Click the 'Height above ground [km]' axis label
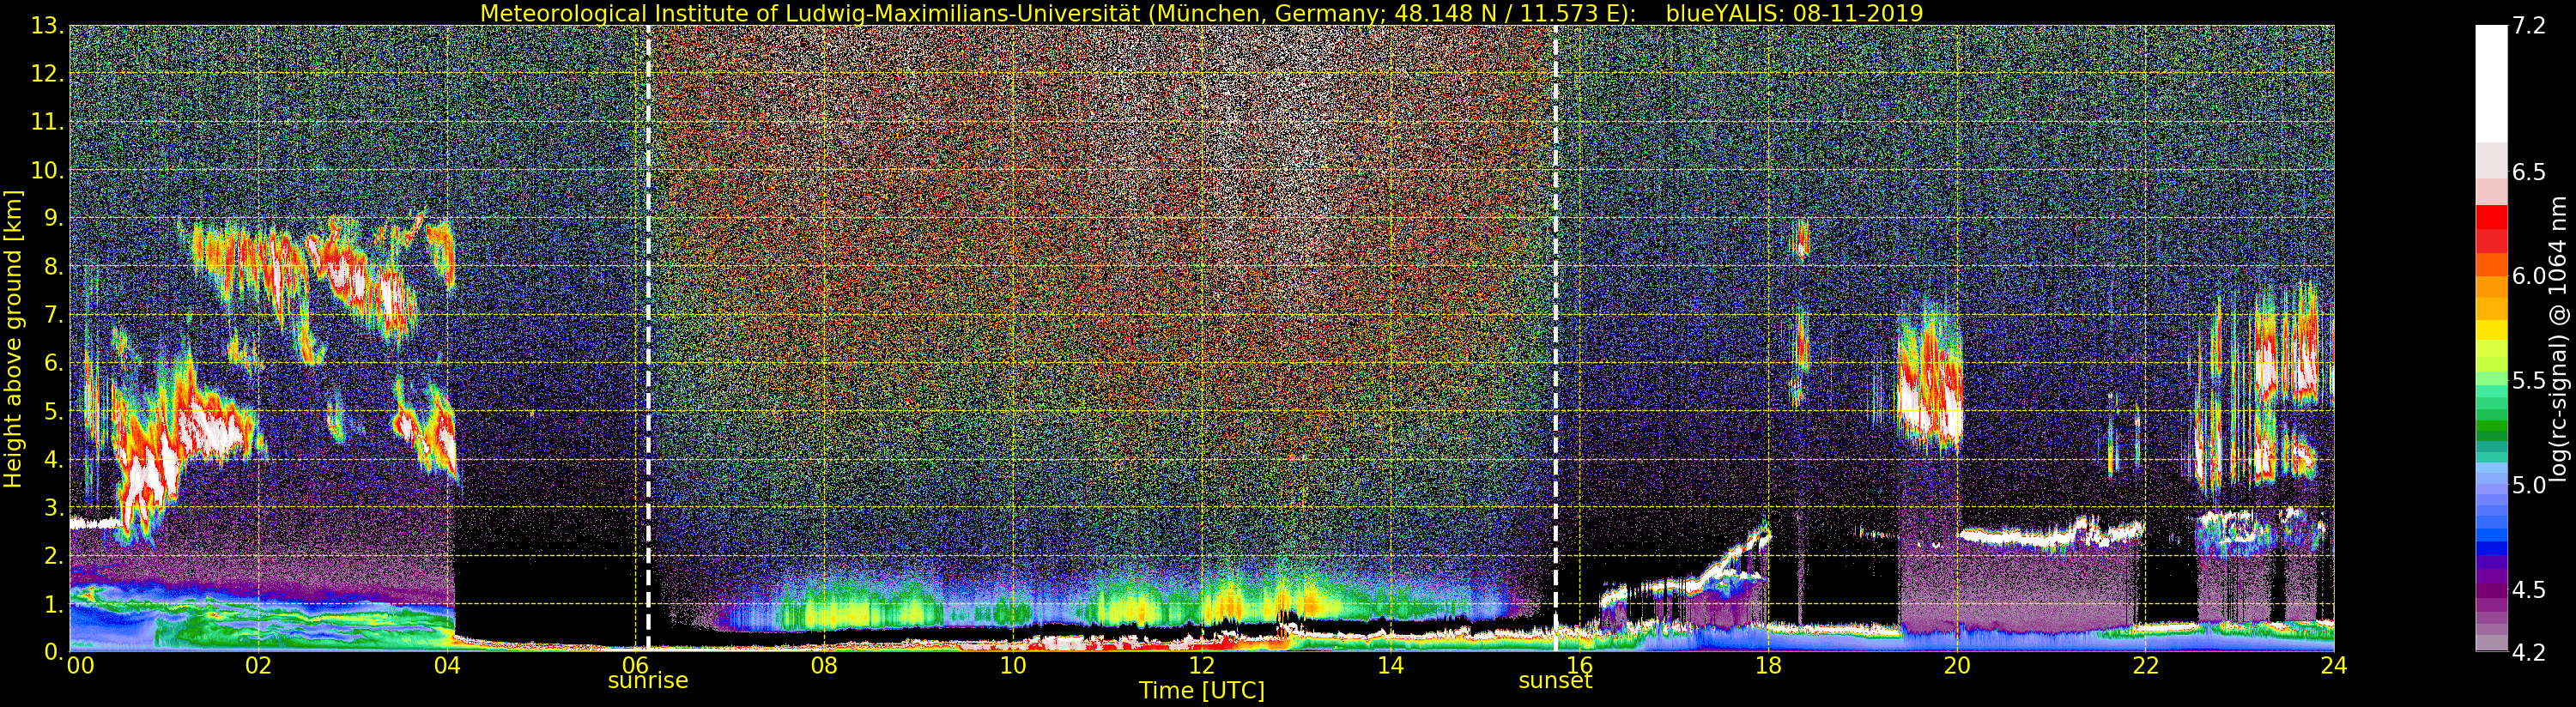The height and width of the screenshot is (707, 2576). 13,339
